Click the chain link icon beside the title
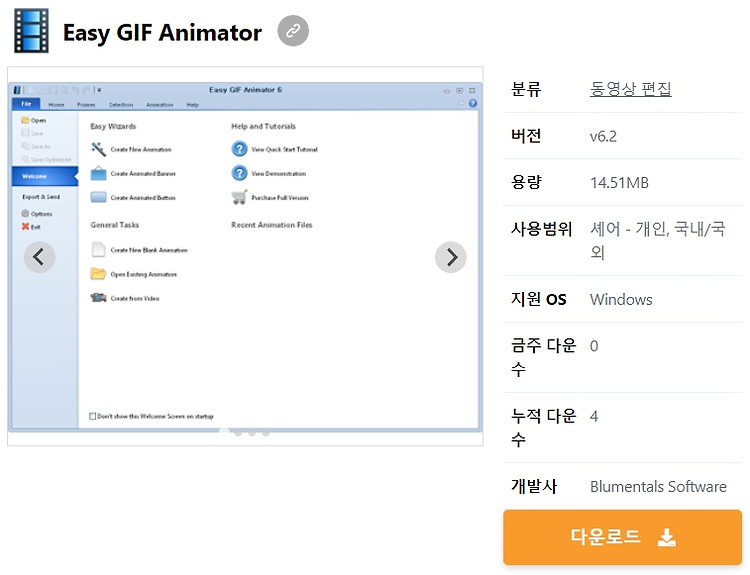 293,31
